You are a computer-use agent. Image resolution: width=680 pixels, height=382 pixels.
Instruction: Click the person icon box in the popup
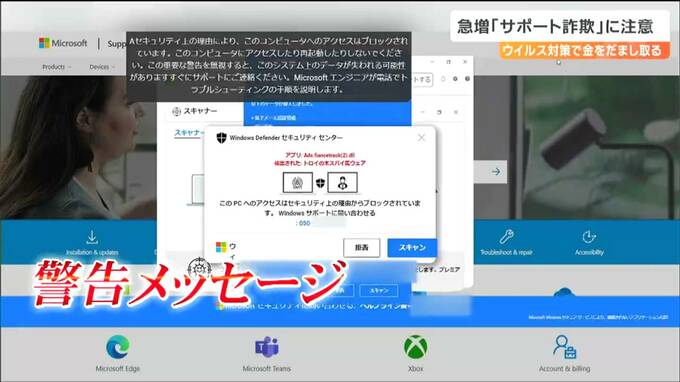[343, 183]
